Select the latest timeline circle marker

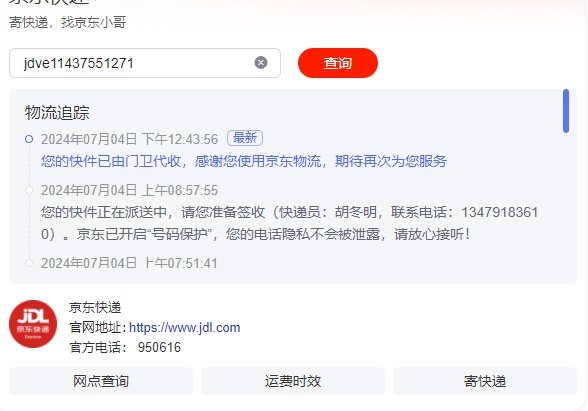pos(29,139)
